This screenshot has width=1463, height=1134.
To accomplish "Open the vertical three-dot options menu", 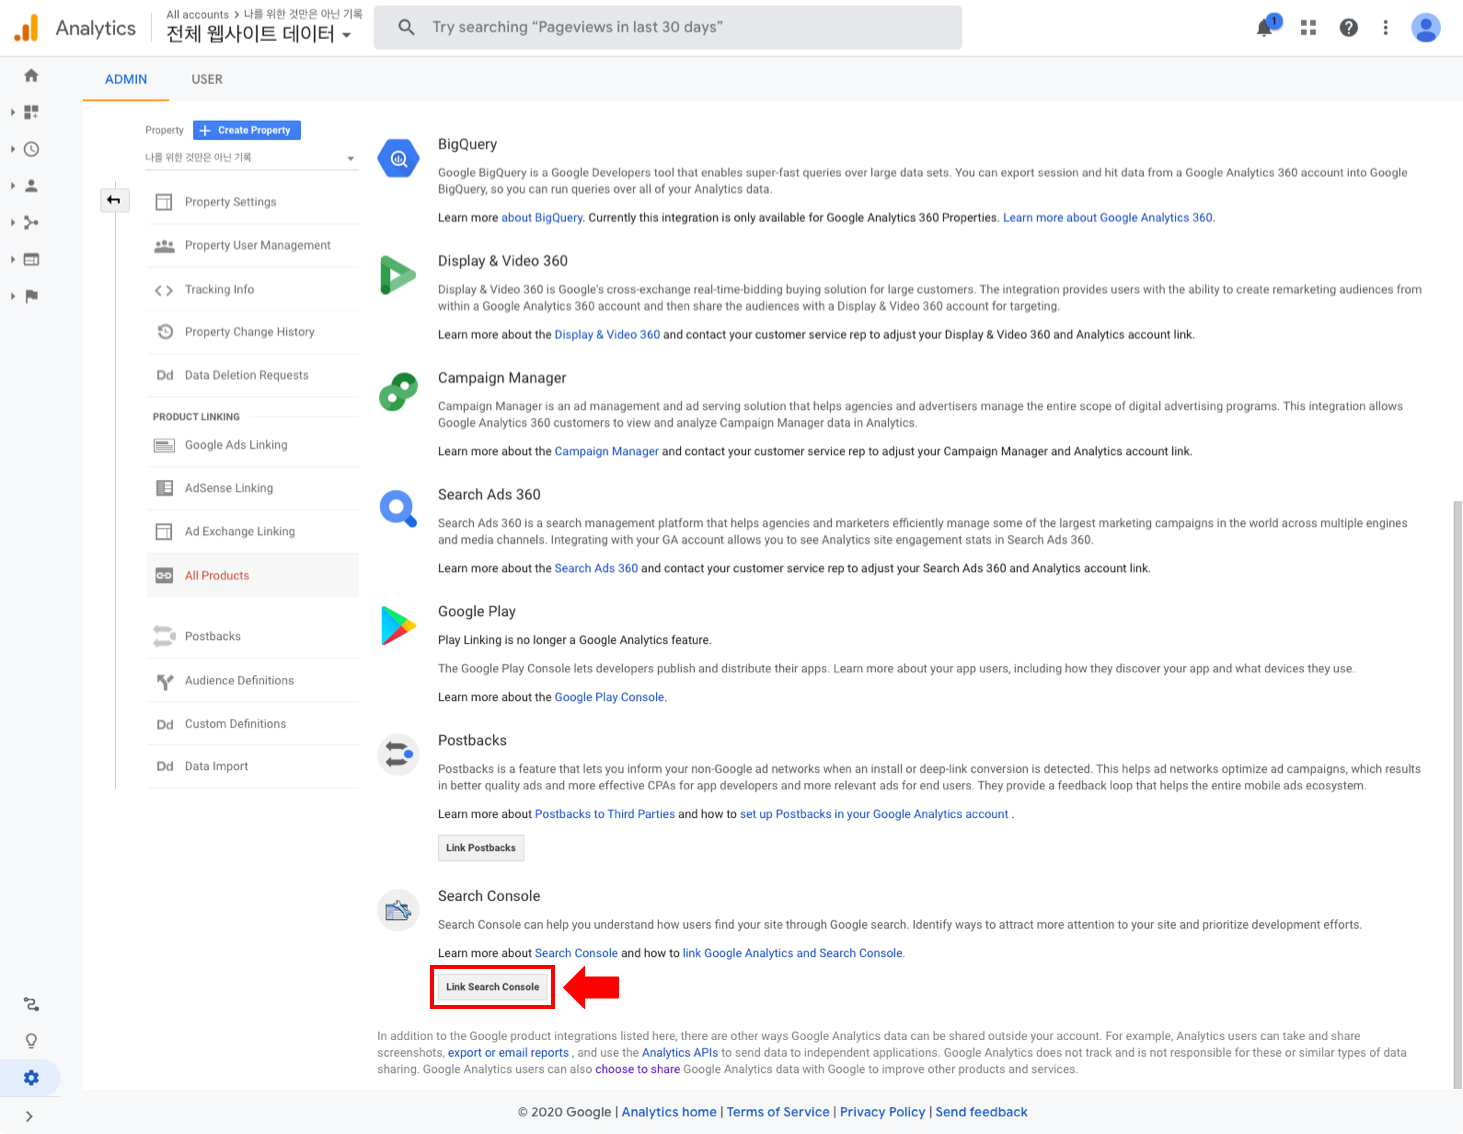I will pos(1386,28).
